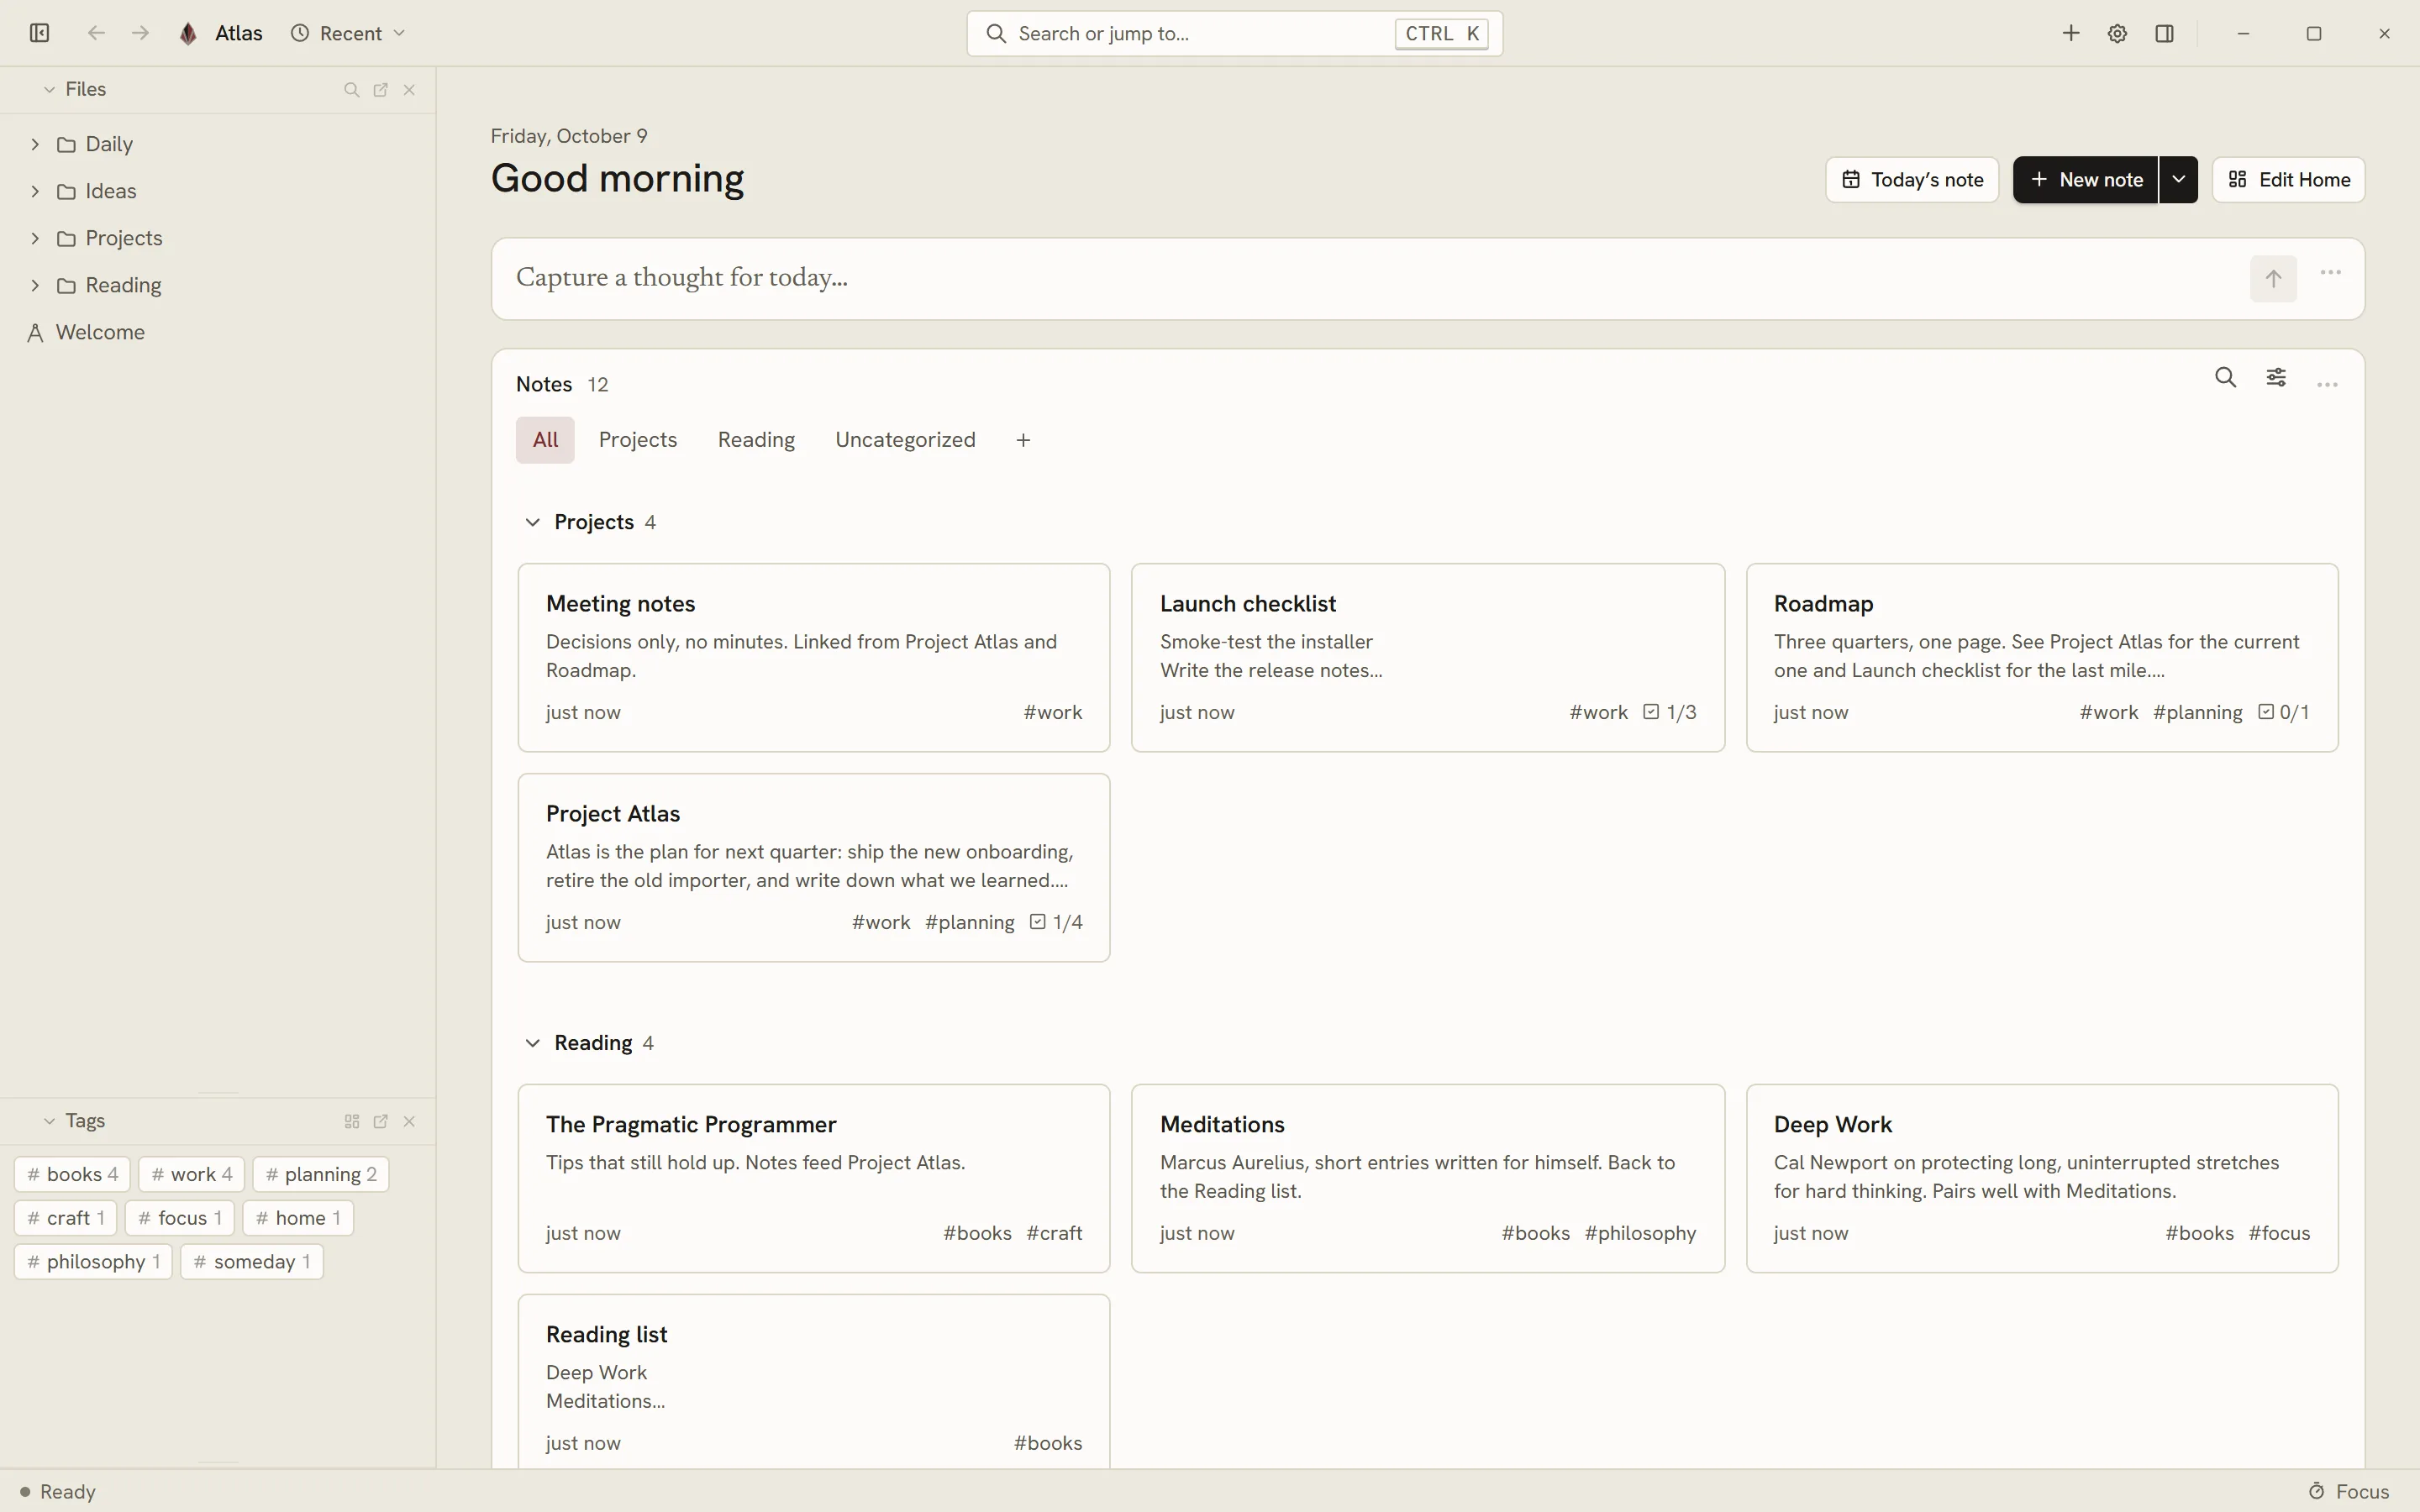
Task: Open capture box ellipsis menu
Action: (x=2330, y=272)
